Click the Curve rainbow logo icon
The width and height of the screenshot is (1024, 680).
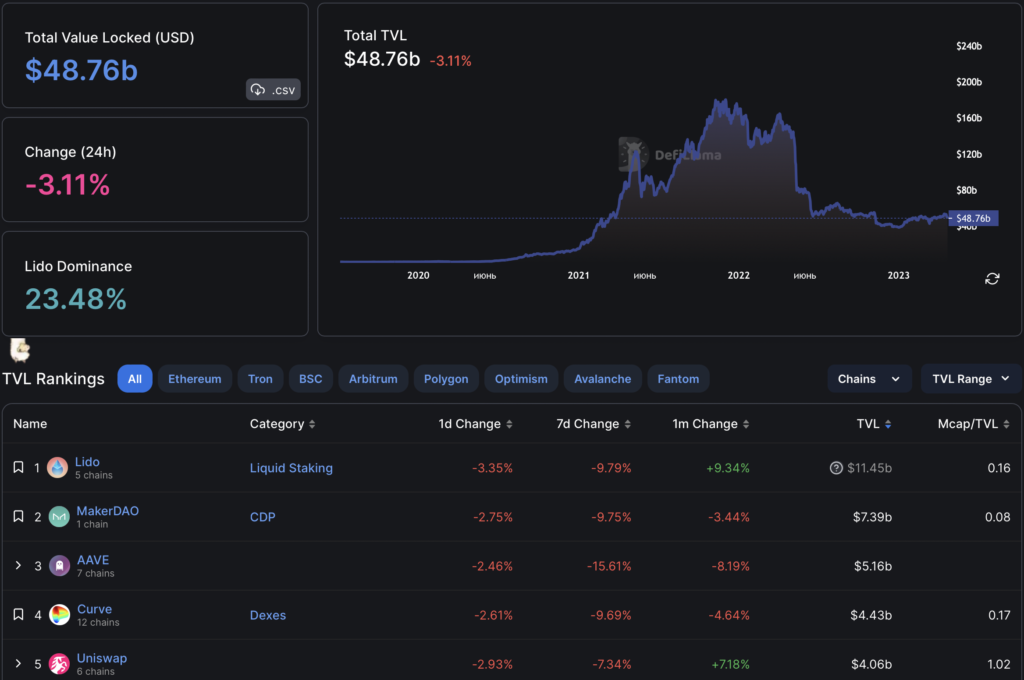pos(59,615)
